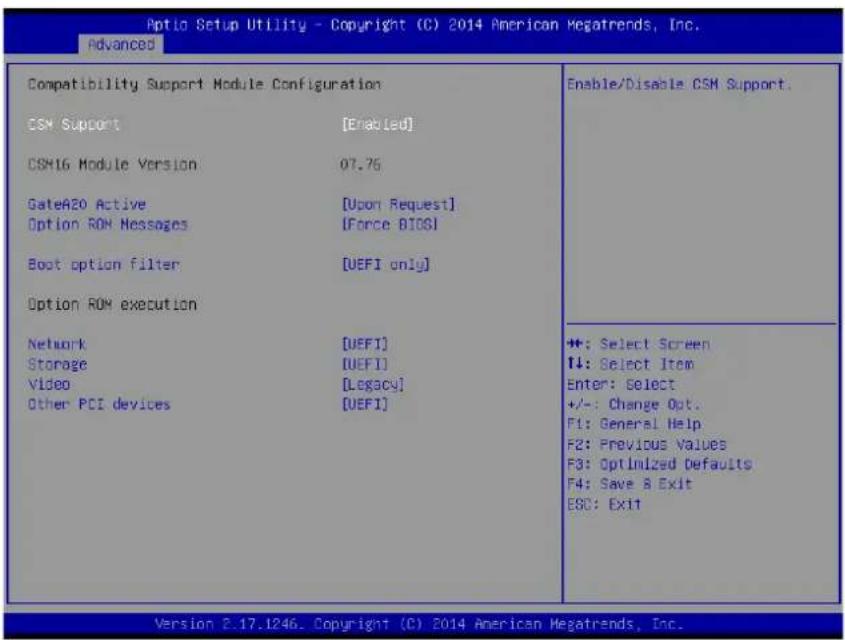Click Compatibility Support Module Configuration heading
Viewport: 845px width, 640px height.
click(x=204, y=85)
